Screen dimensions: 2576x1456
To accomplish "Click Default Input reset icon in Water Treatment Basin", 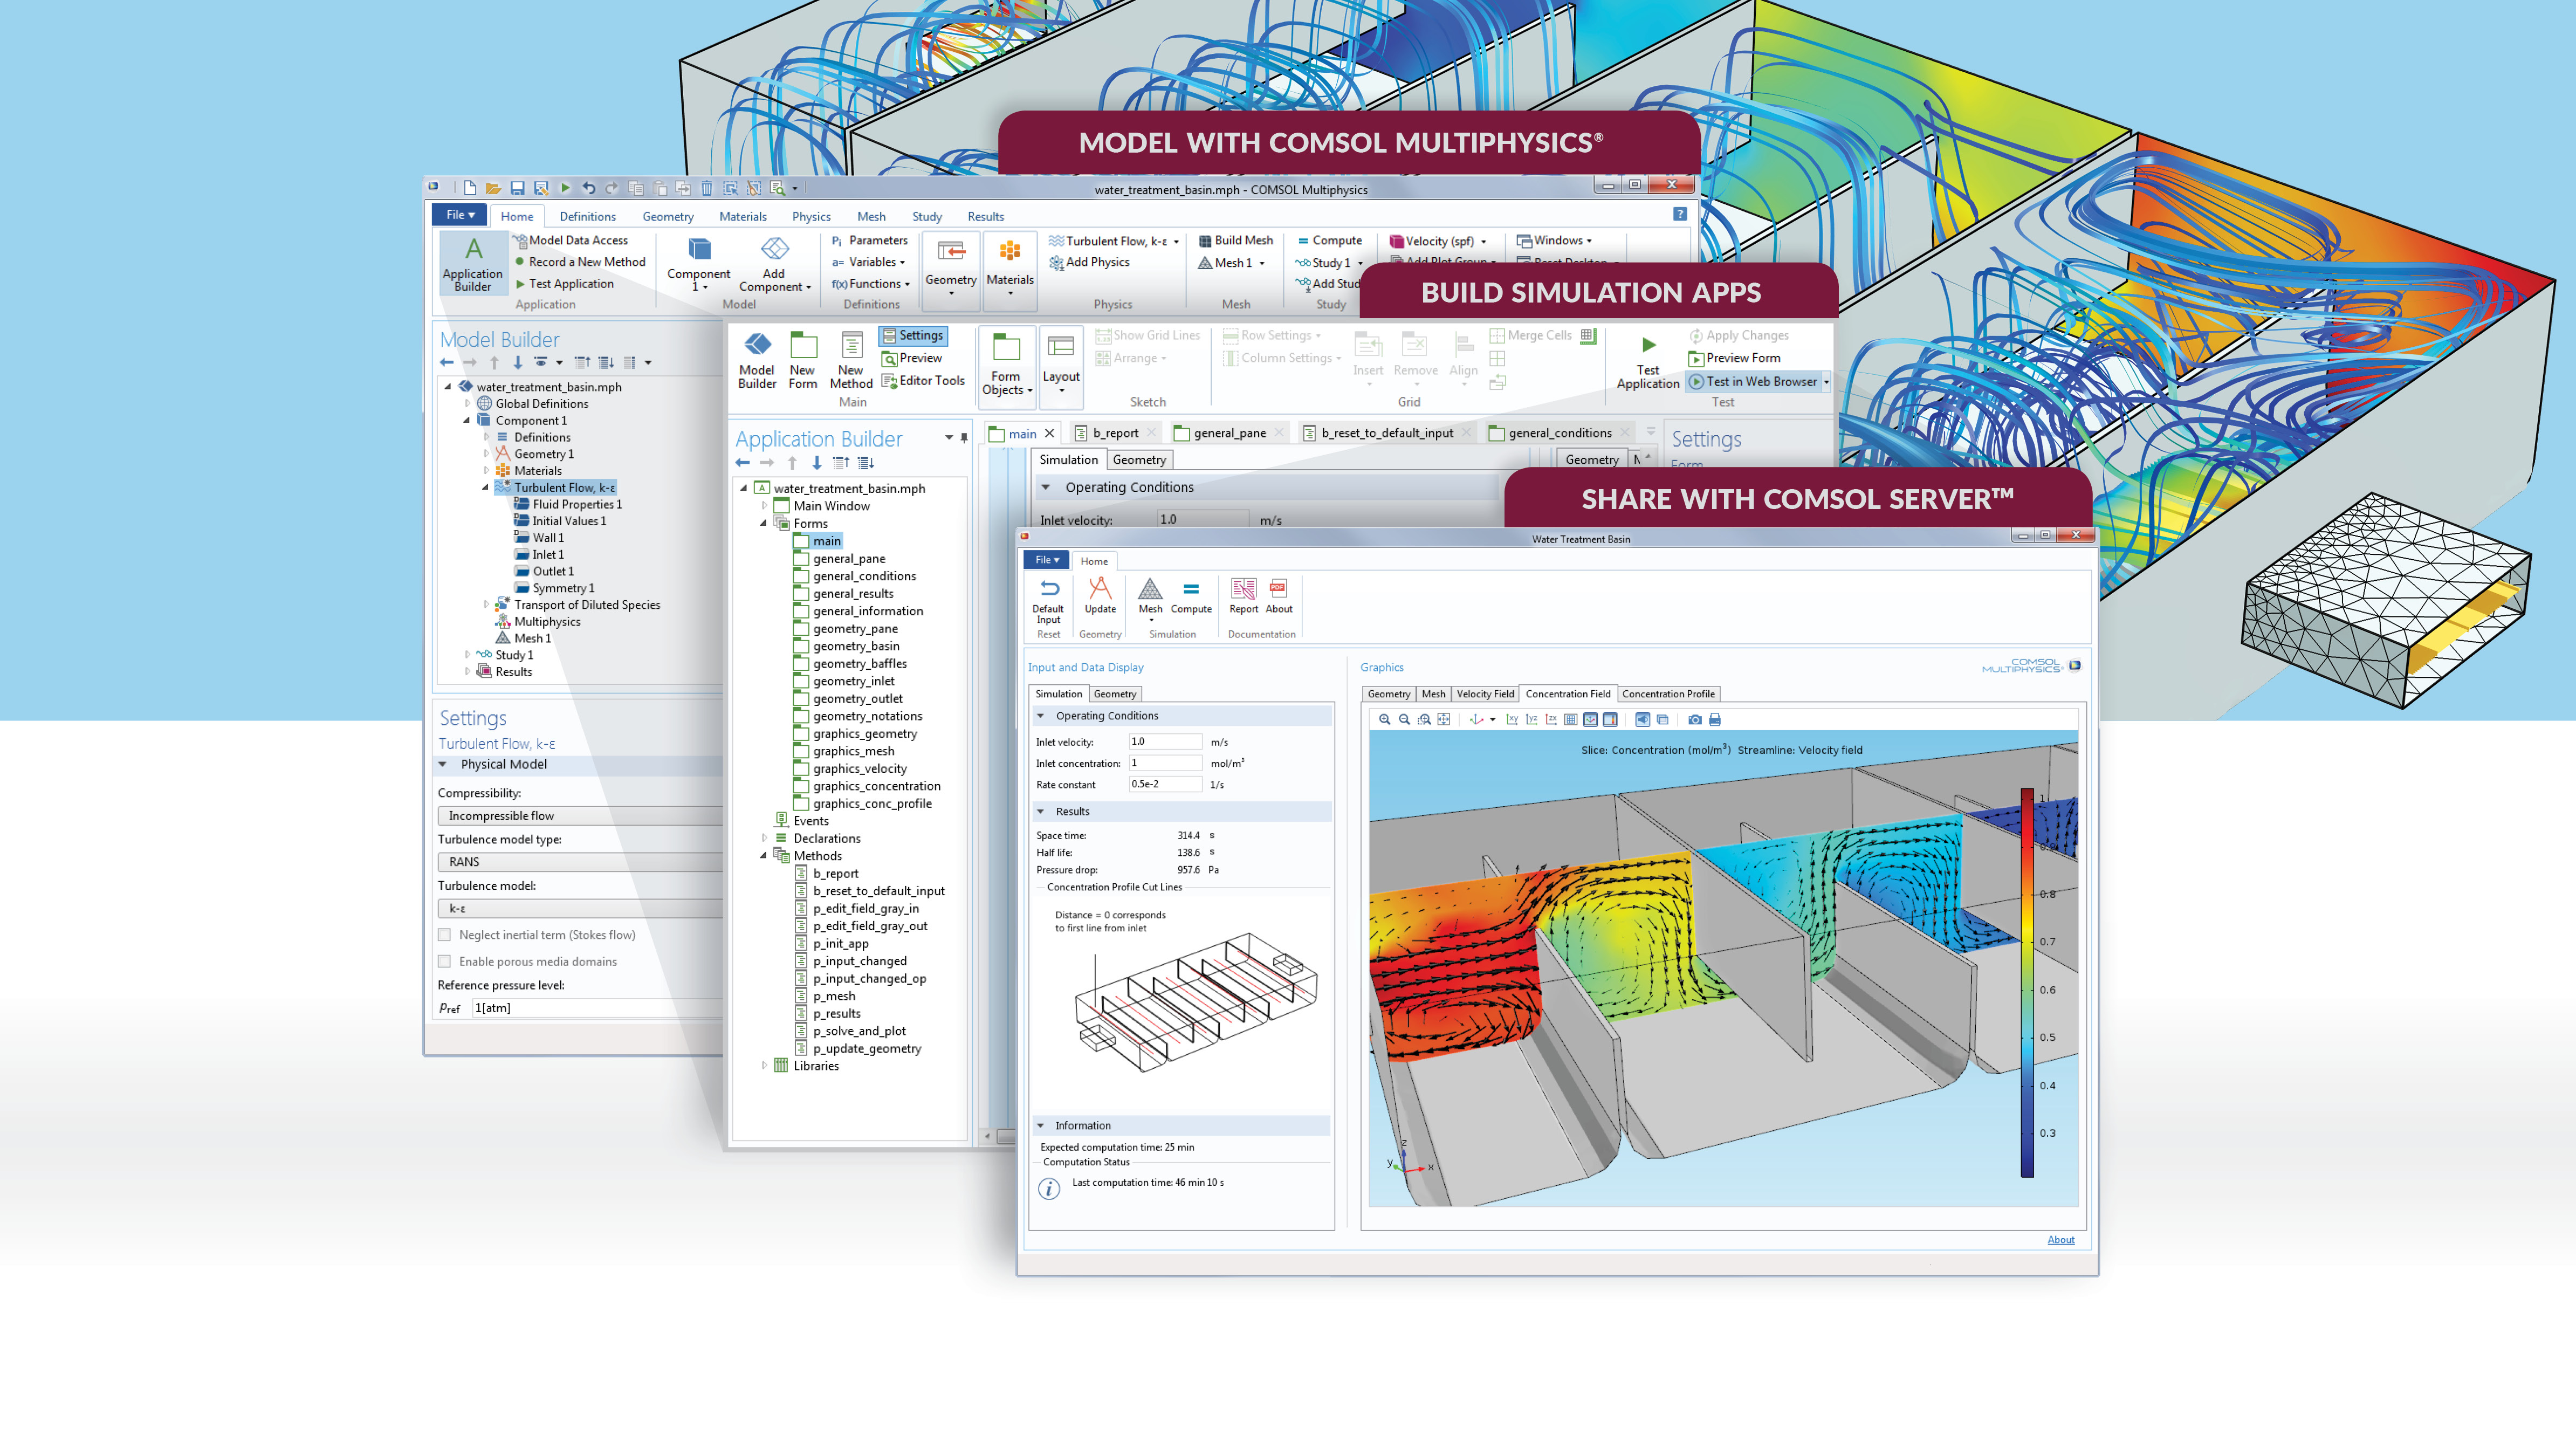I will tap(1049, 589).
